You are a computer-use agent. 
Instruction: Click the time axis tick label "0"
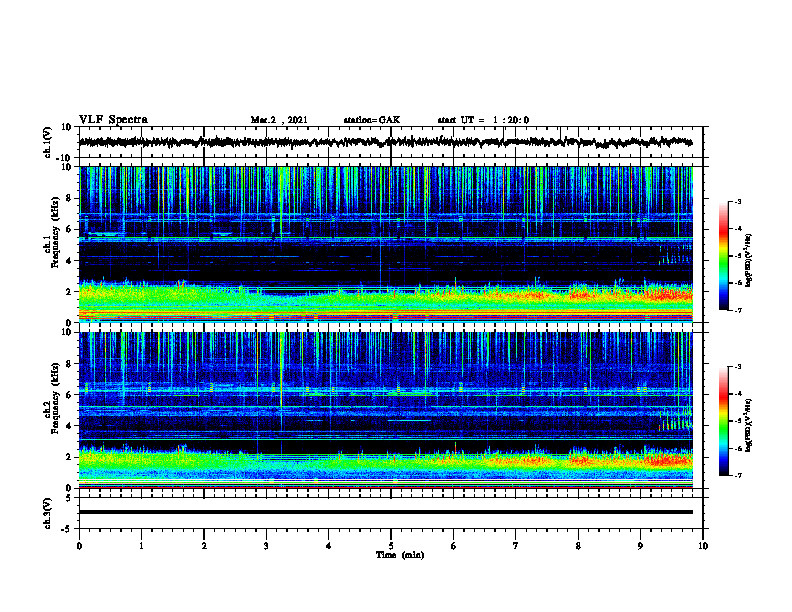79,546
